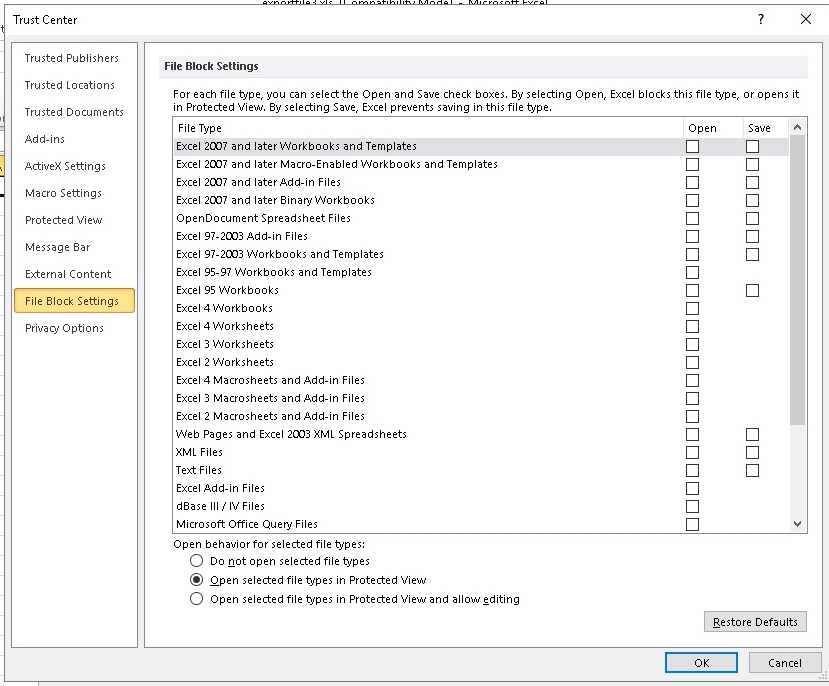Check Open for Excel 2 Worksheets
829x686 pixels.
point(692,362)
